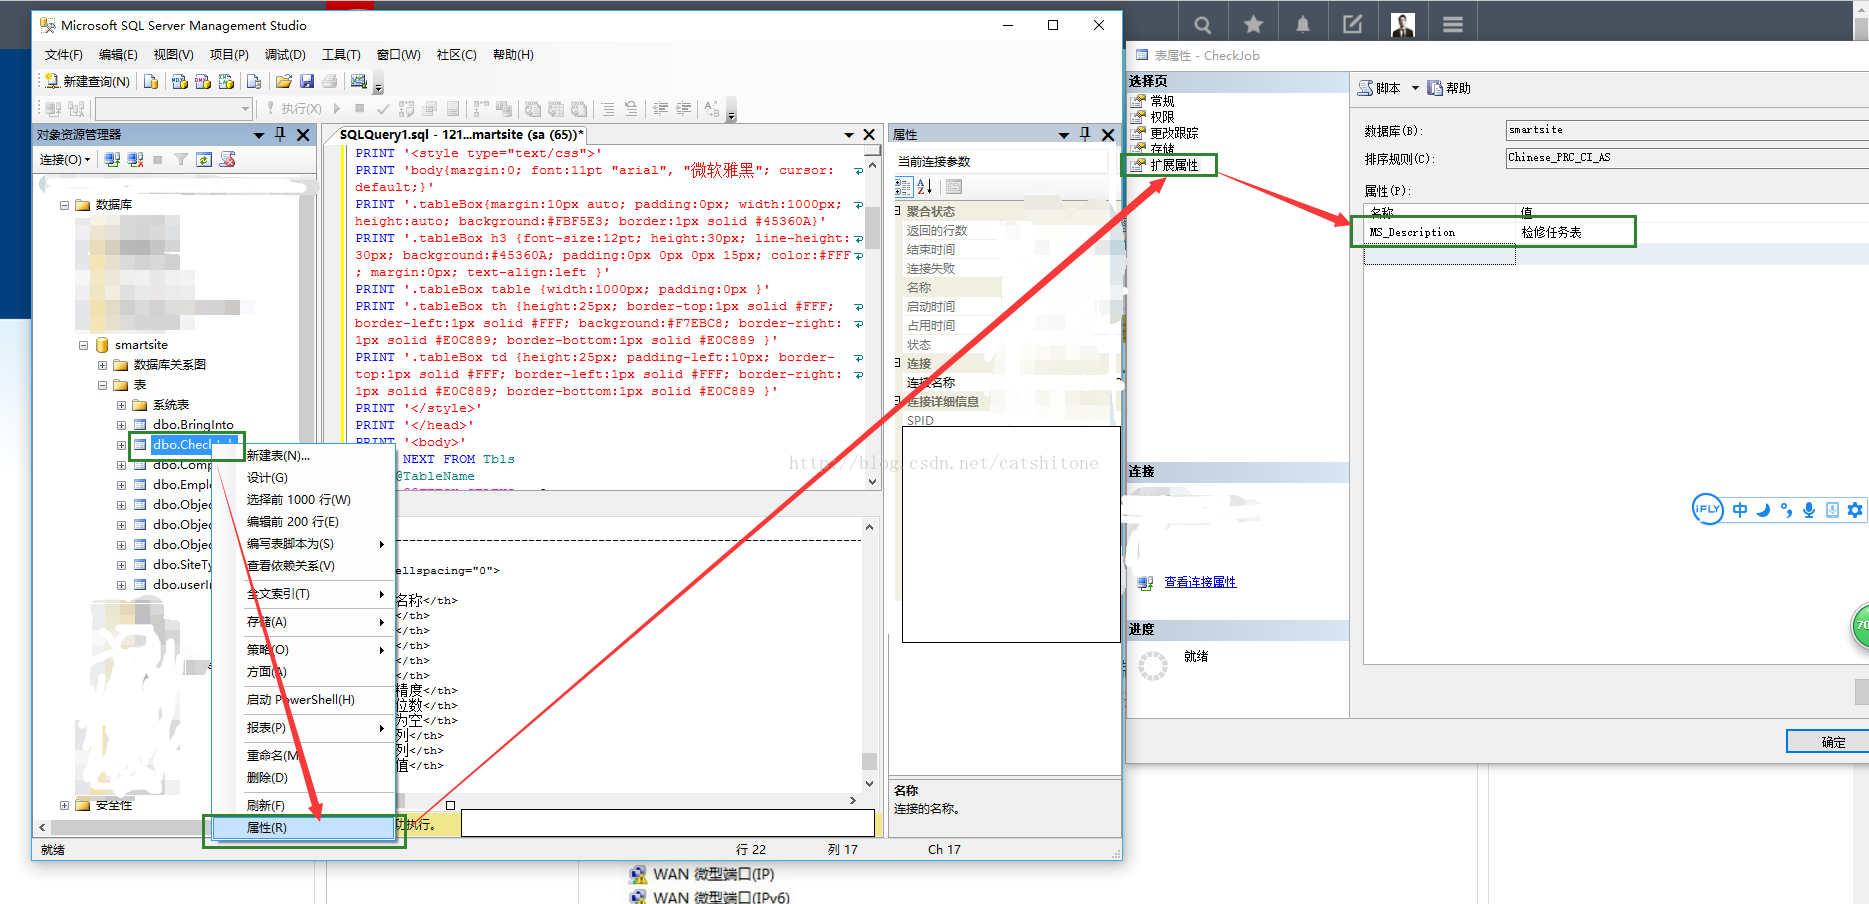Expand the dbo.BringInto table node
This screenshot has height=904, width=1869.
121,425
